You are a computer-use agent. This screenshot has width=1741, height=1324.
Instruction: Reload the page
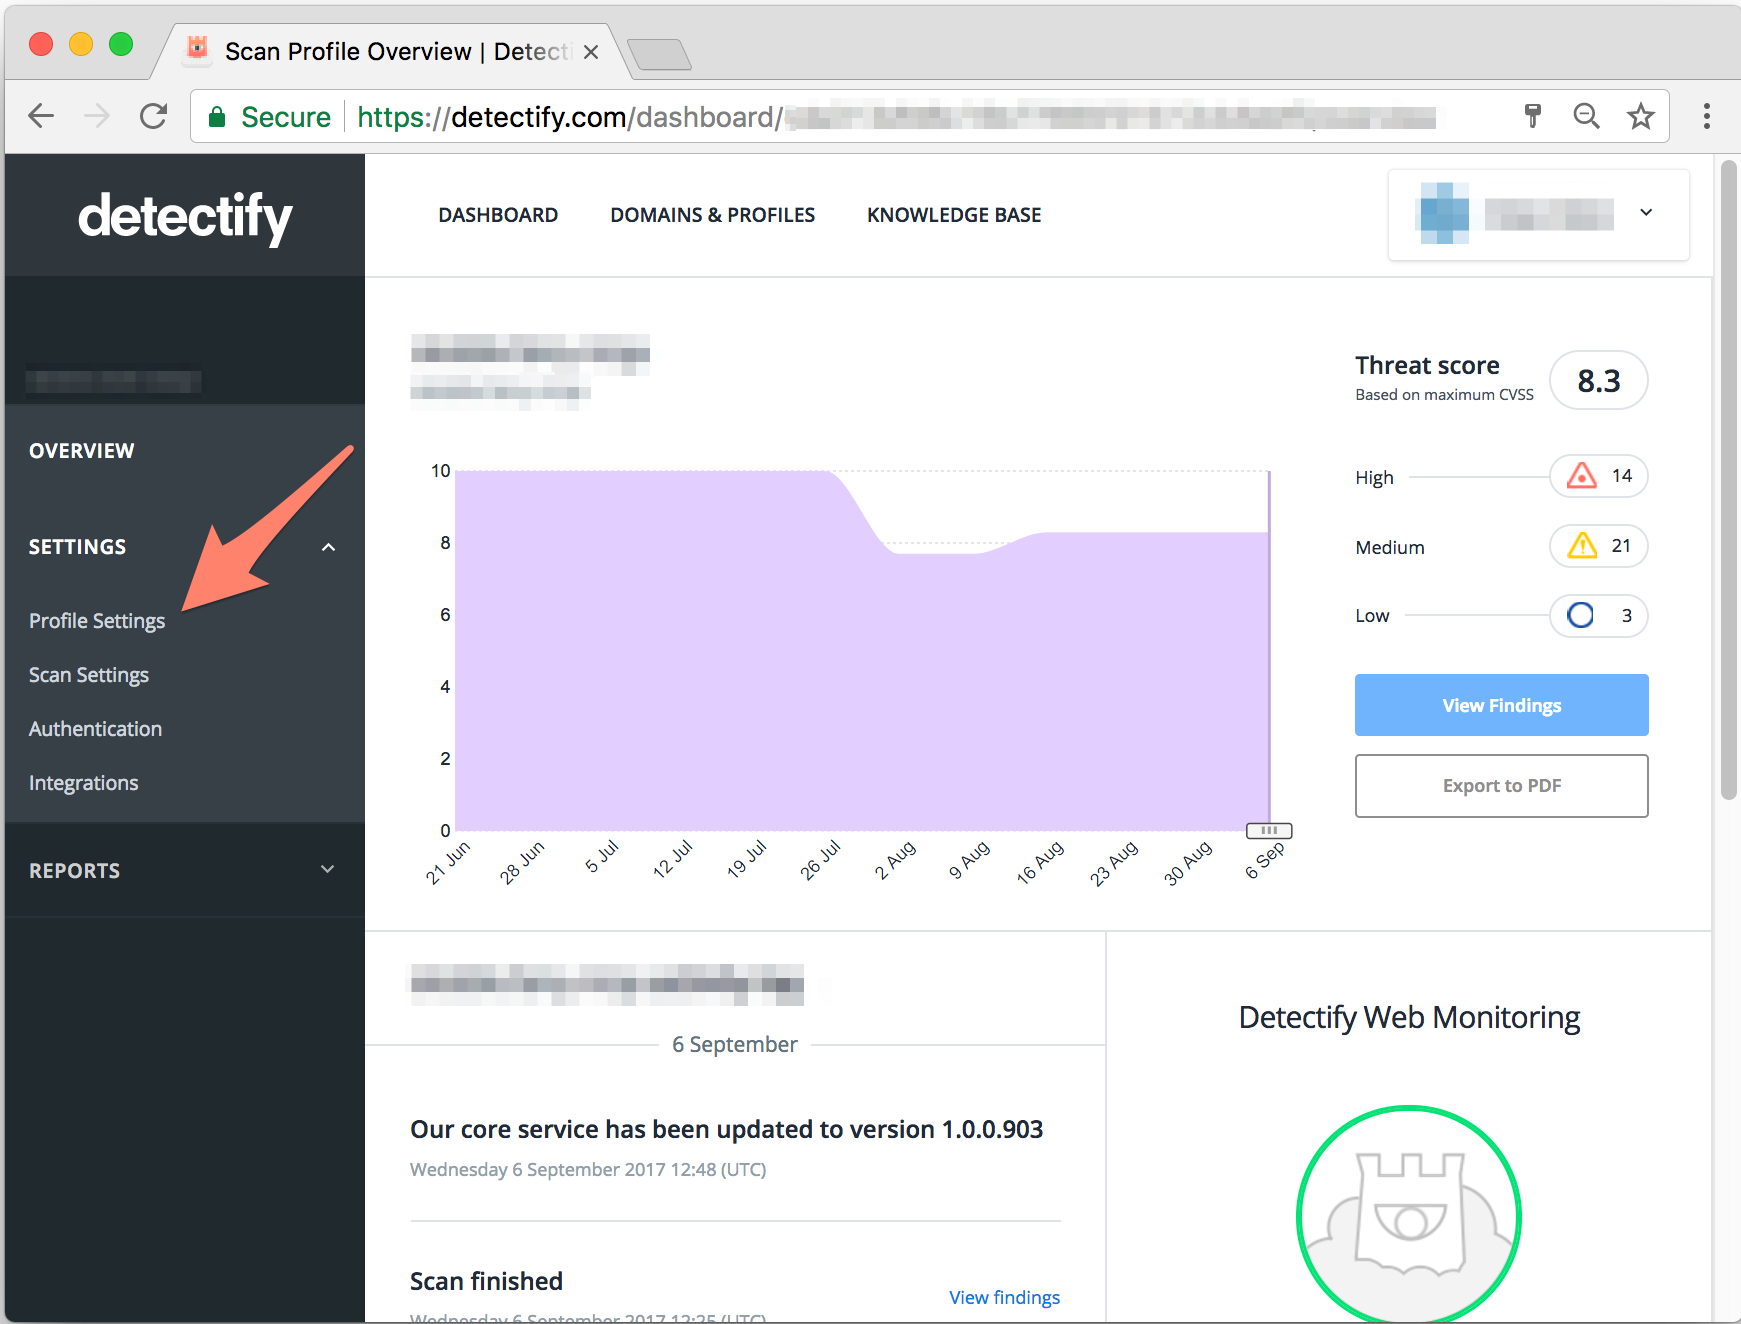click(x=153, y=117)
